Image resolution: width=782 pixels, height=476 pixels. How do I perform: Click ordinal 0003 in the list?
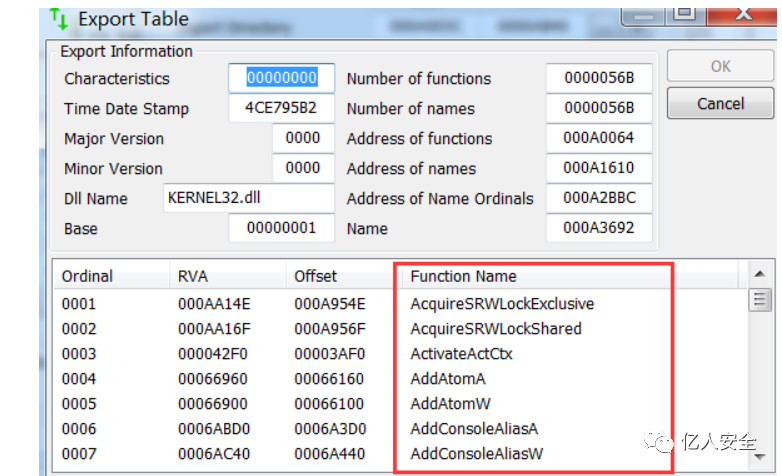click(79, 354)
